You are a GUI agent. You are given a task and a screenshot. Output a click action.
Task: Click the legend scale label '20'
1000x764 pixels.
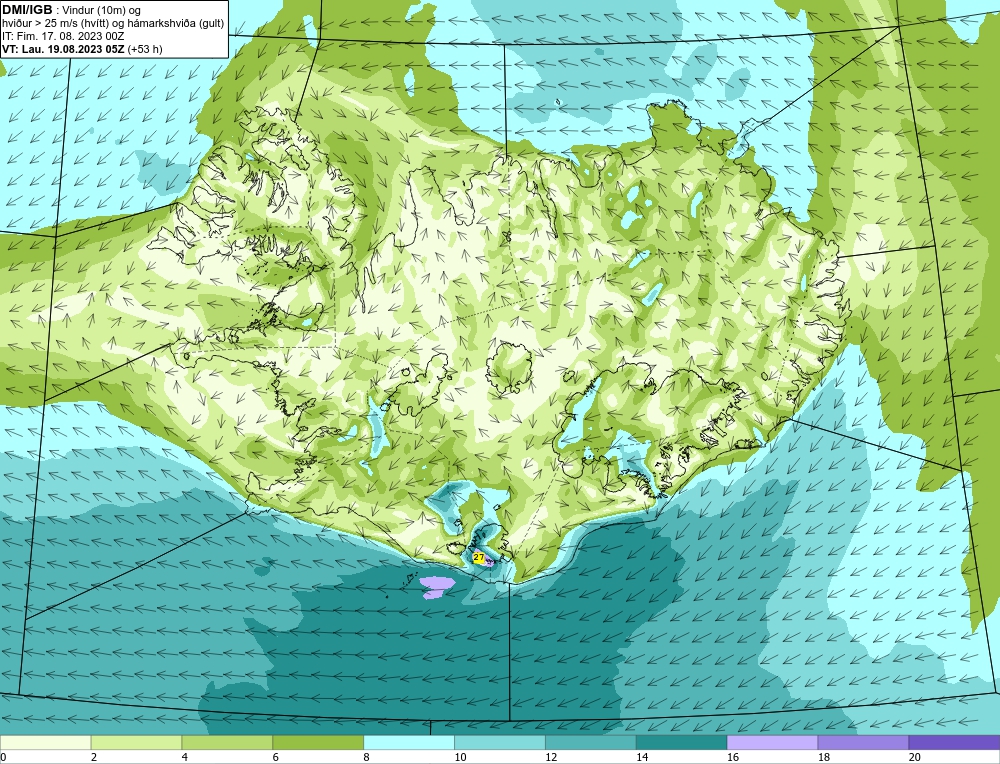click(915, 757)
